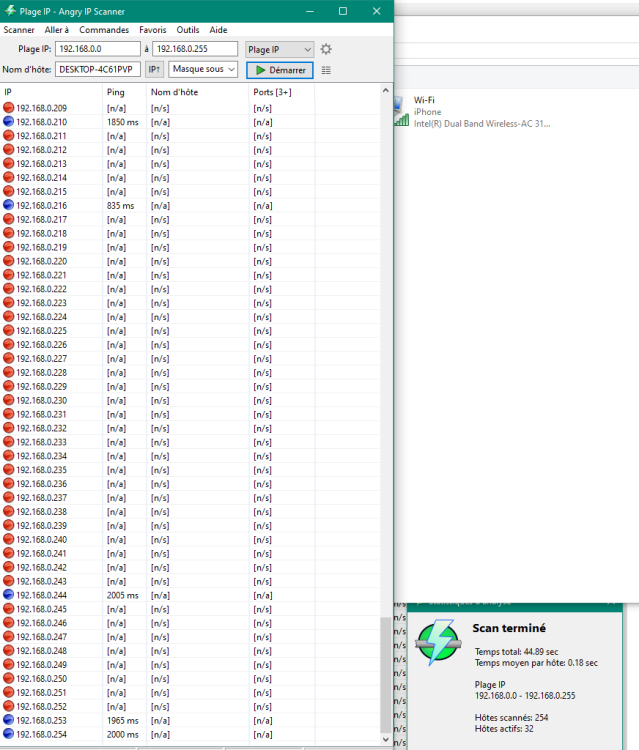Open the fetchers list icon beside Démarrer
Screen dimensions: 639x750
click(x=326, y=70)
